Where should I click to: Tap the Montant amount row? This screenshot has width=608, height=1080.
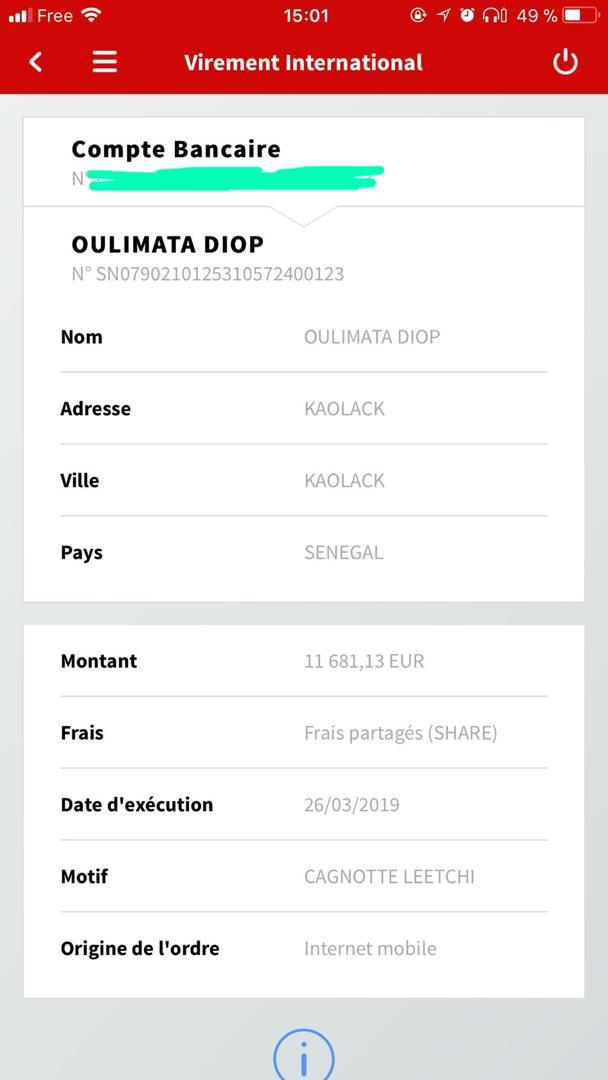point(303,661)
